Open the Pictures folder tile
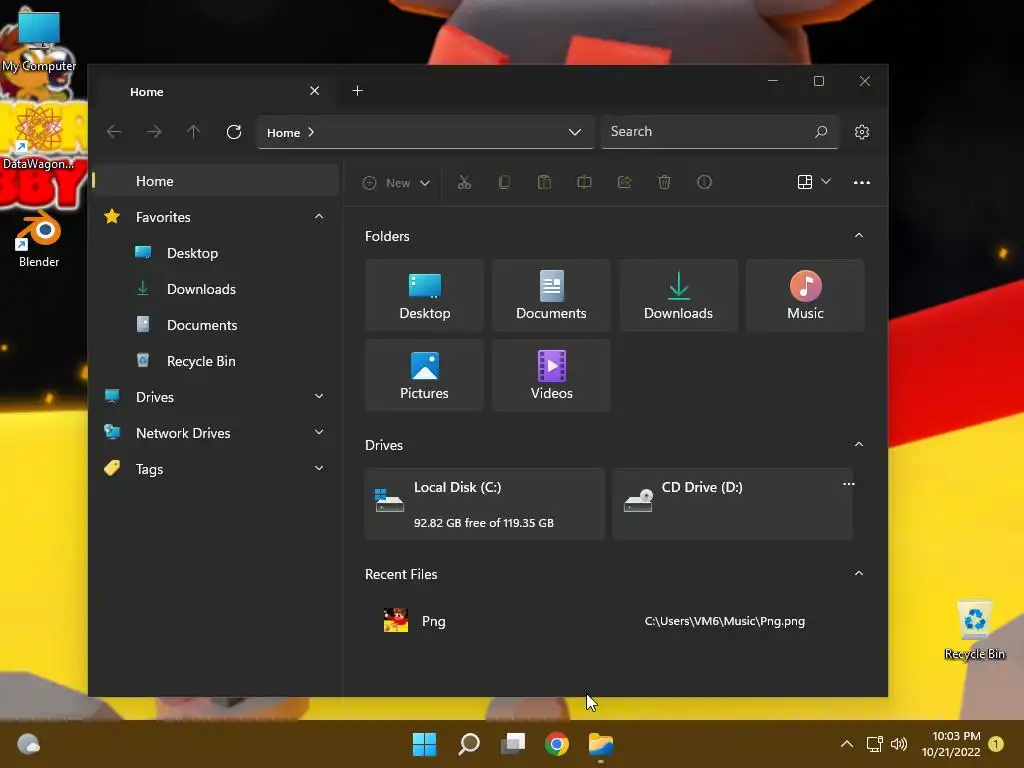The image size is (1024, 768). click(x=424, y=375)
